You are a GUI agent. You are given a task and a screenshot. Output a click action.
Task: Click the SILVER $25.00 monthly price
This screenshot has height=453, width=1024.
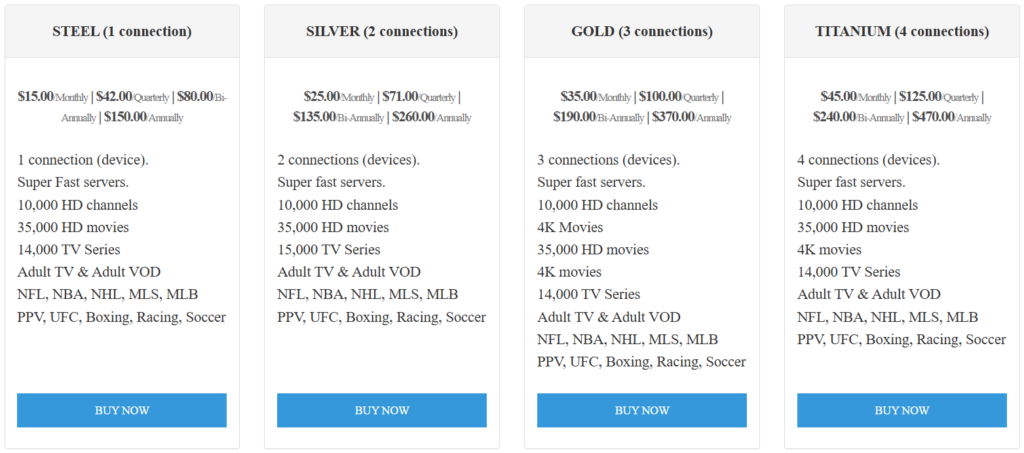(x=322, y=97)
